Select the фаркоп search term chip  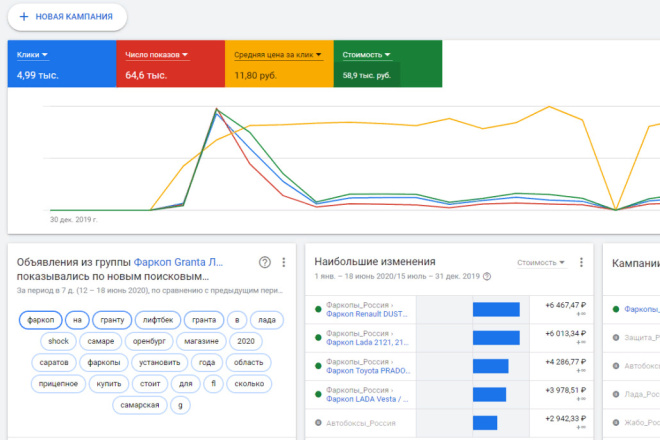coord(40,320)
